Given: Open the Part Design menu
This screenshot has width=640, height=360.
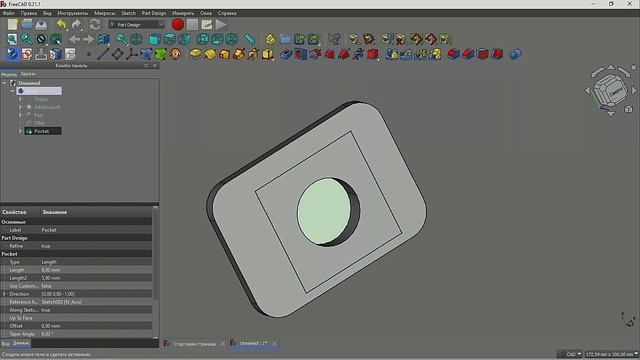Looking at the screenshot, I should click(x=154, y=13).
